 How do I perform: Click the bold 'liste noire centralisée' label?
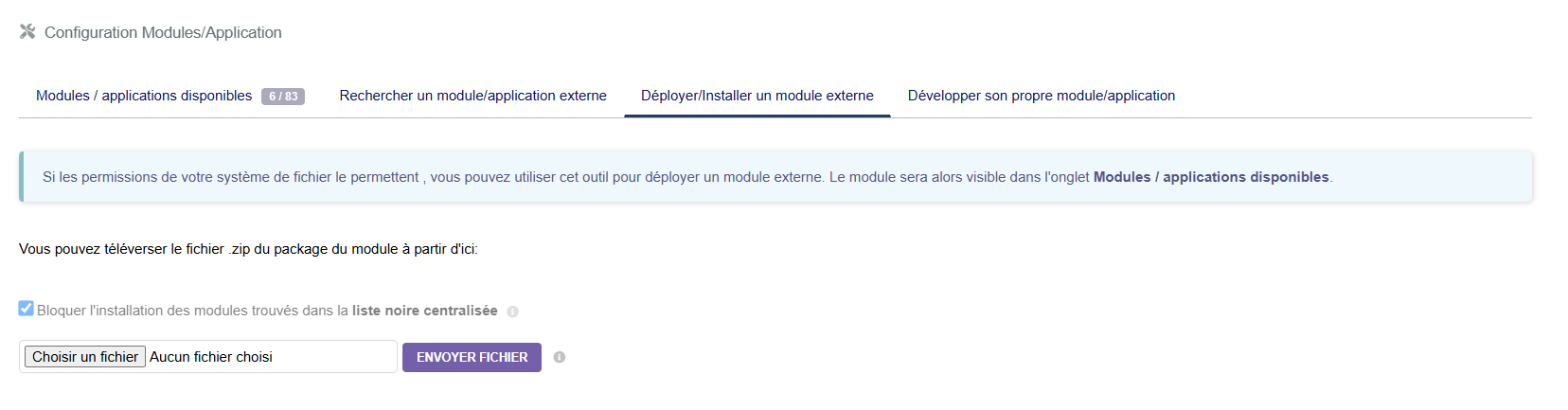425,311
